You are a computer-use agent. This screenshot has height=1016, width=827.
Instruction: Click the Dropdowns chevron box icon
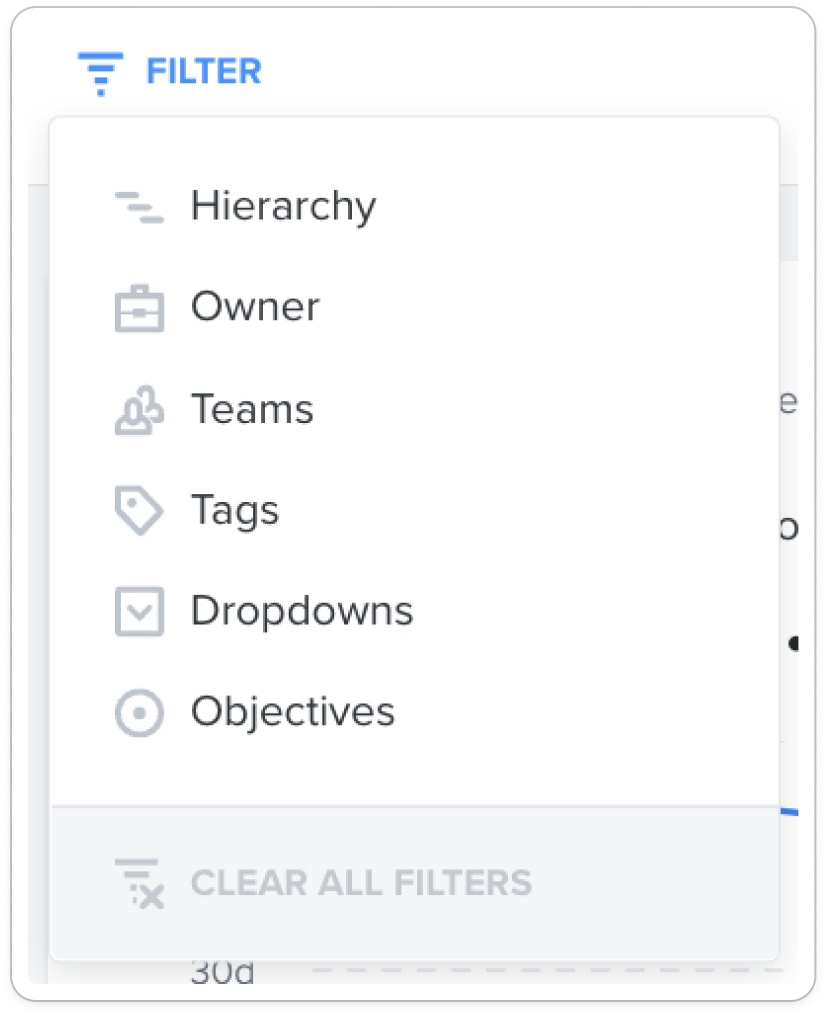pos(139,612)
